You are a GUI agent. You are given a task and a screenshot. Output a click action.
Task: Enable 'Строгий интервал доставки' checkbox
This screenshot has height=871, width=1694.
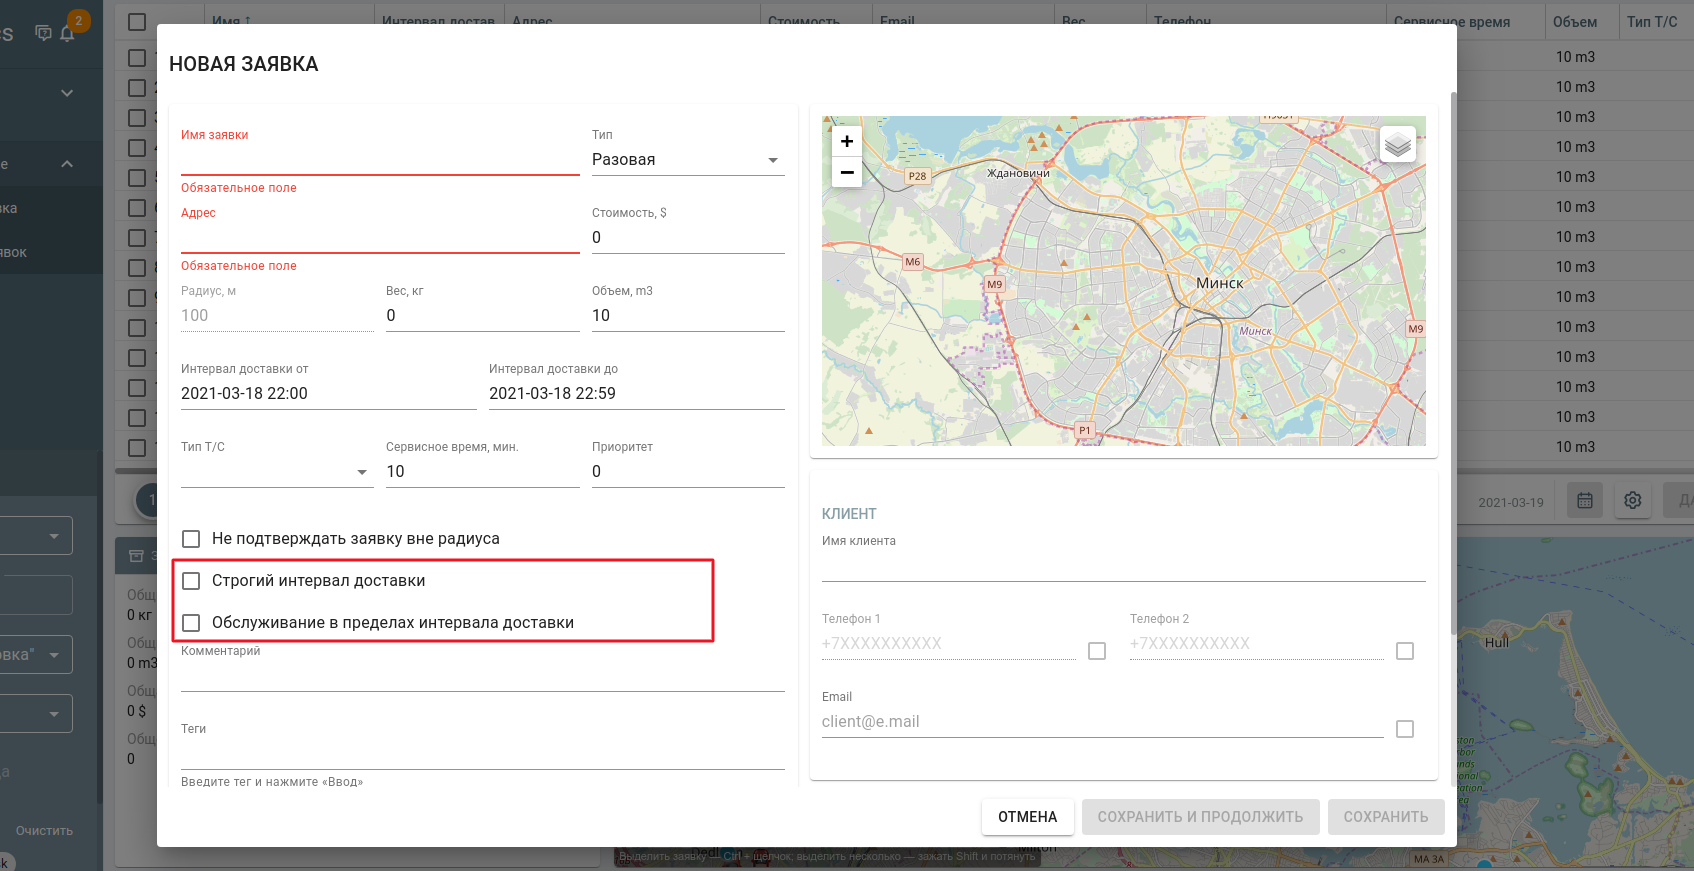(x=192, y=581)
